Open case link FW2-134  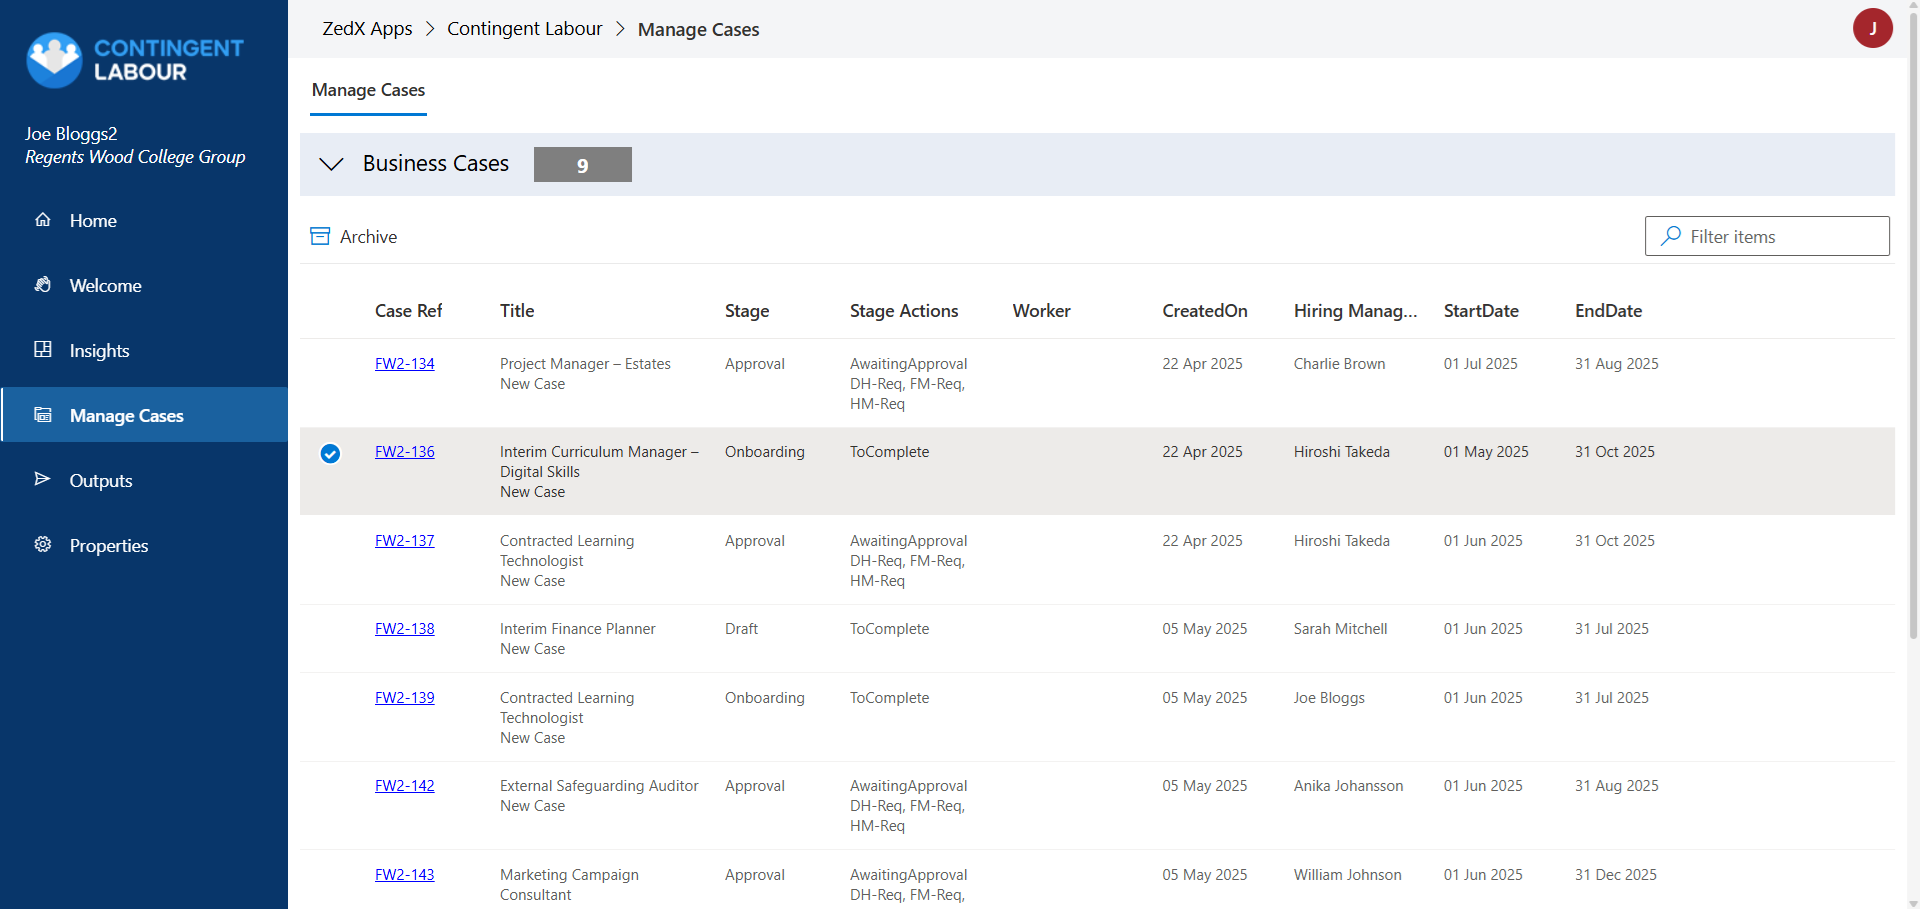(405, 364)
